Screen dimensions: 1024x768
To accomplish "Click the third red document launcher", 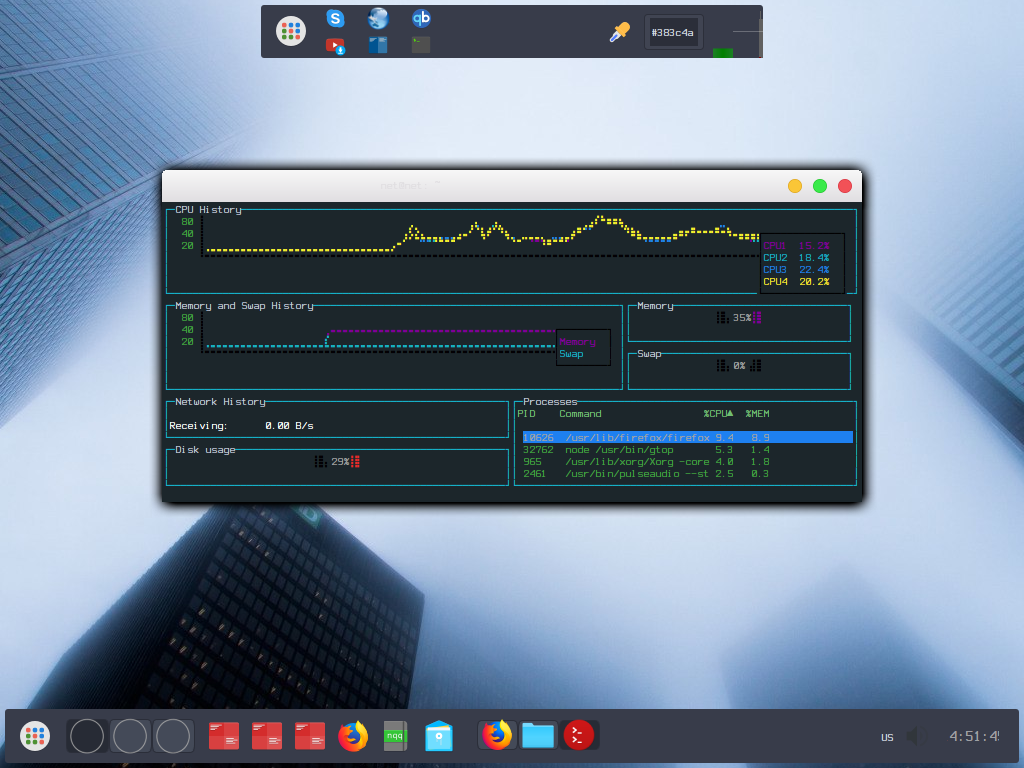I will click(x=310, y=736).
